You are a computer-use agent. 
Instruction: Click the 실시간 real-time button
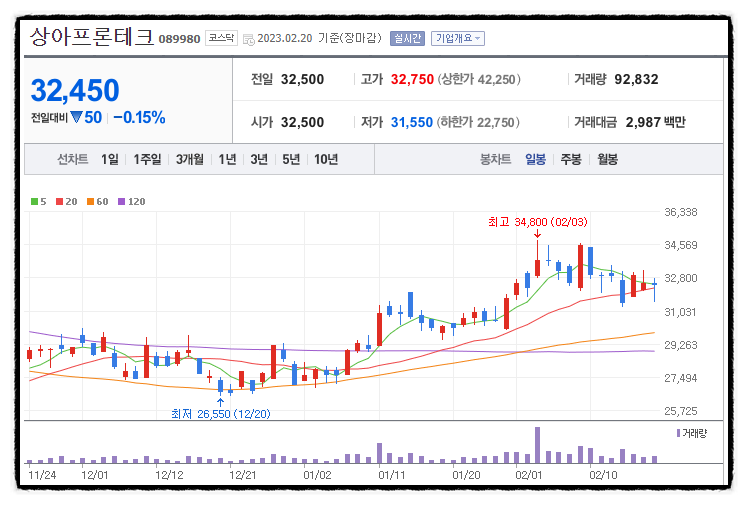(407, 38)
